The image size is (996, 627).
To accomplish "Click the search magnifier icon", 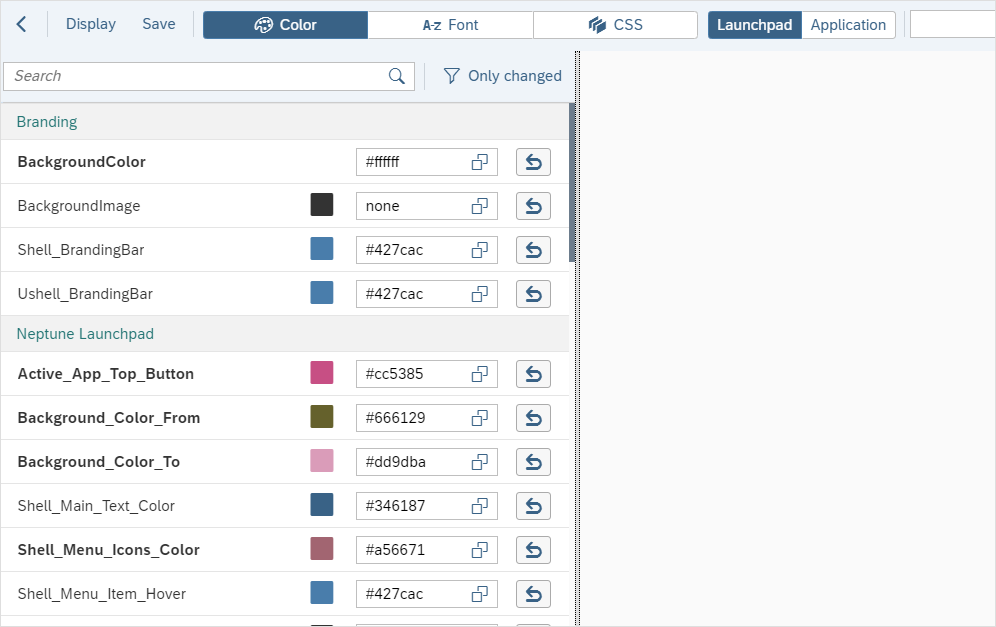I will (x=396, y=76).
